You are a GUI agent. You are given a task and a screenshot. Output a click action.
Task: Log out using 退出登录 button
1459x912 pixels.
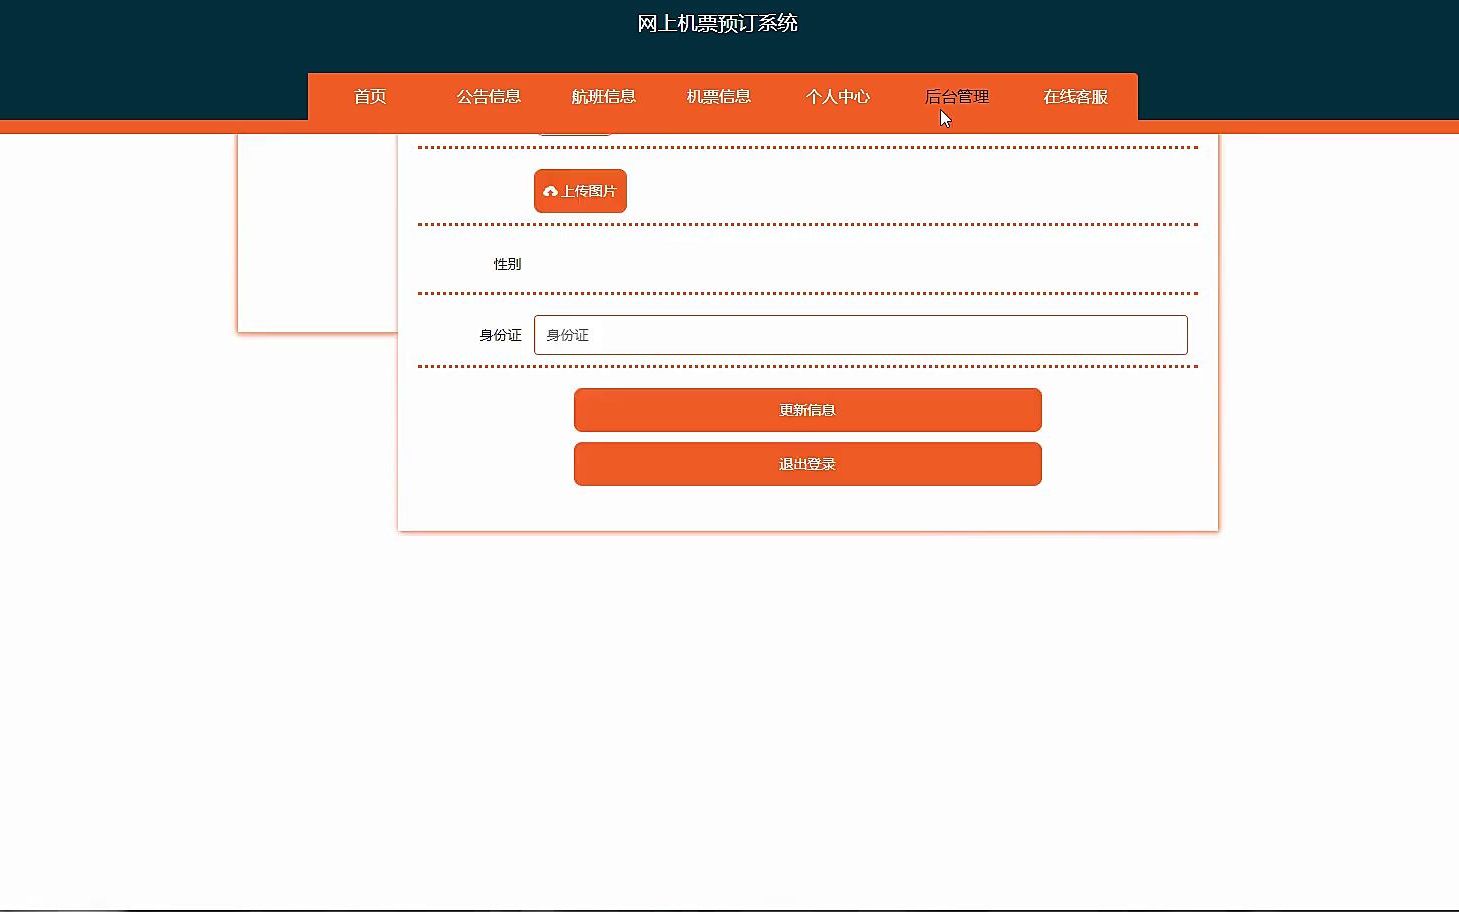[808, 464]
